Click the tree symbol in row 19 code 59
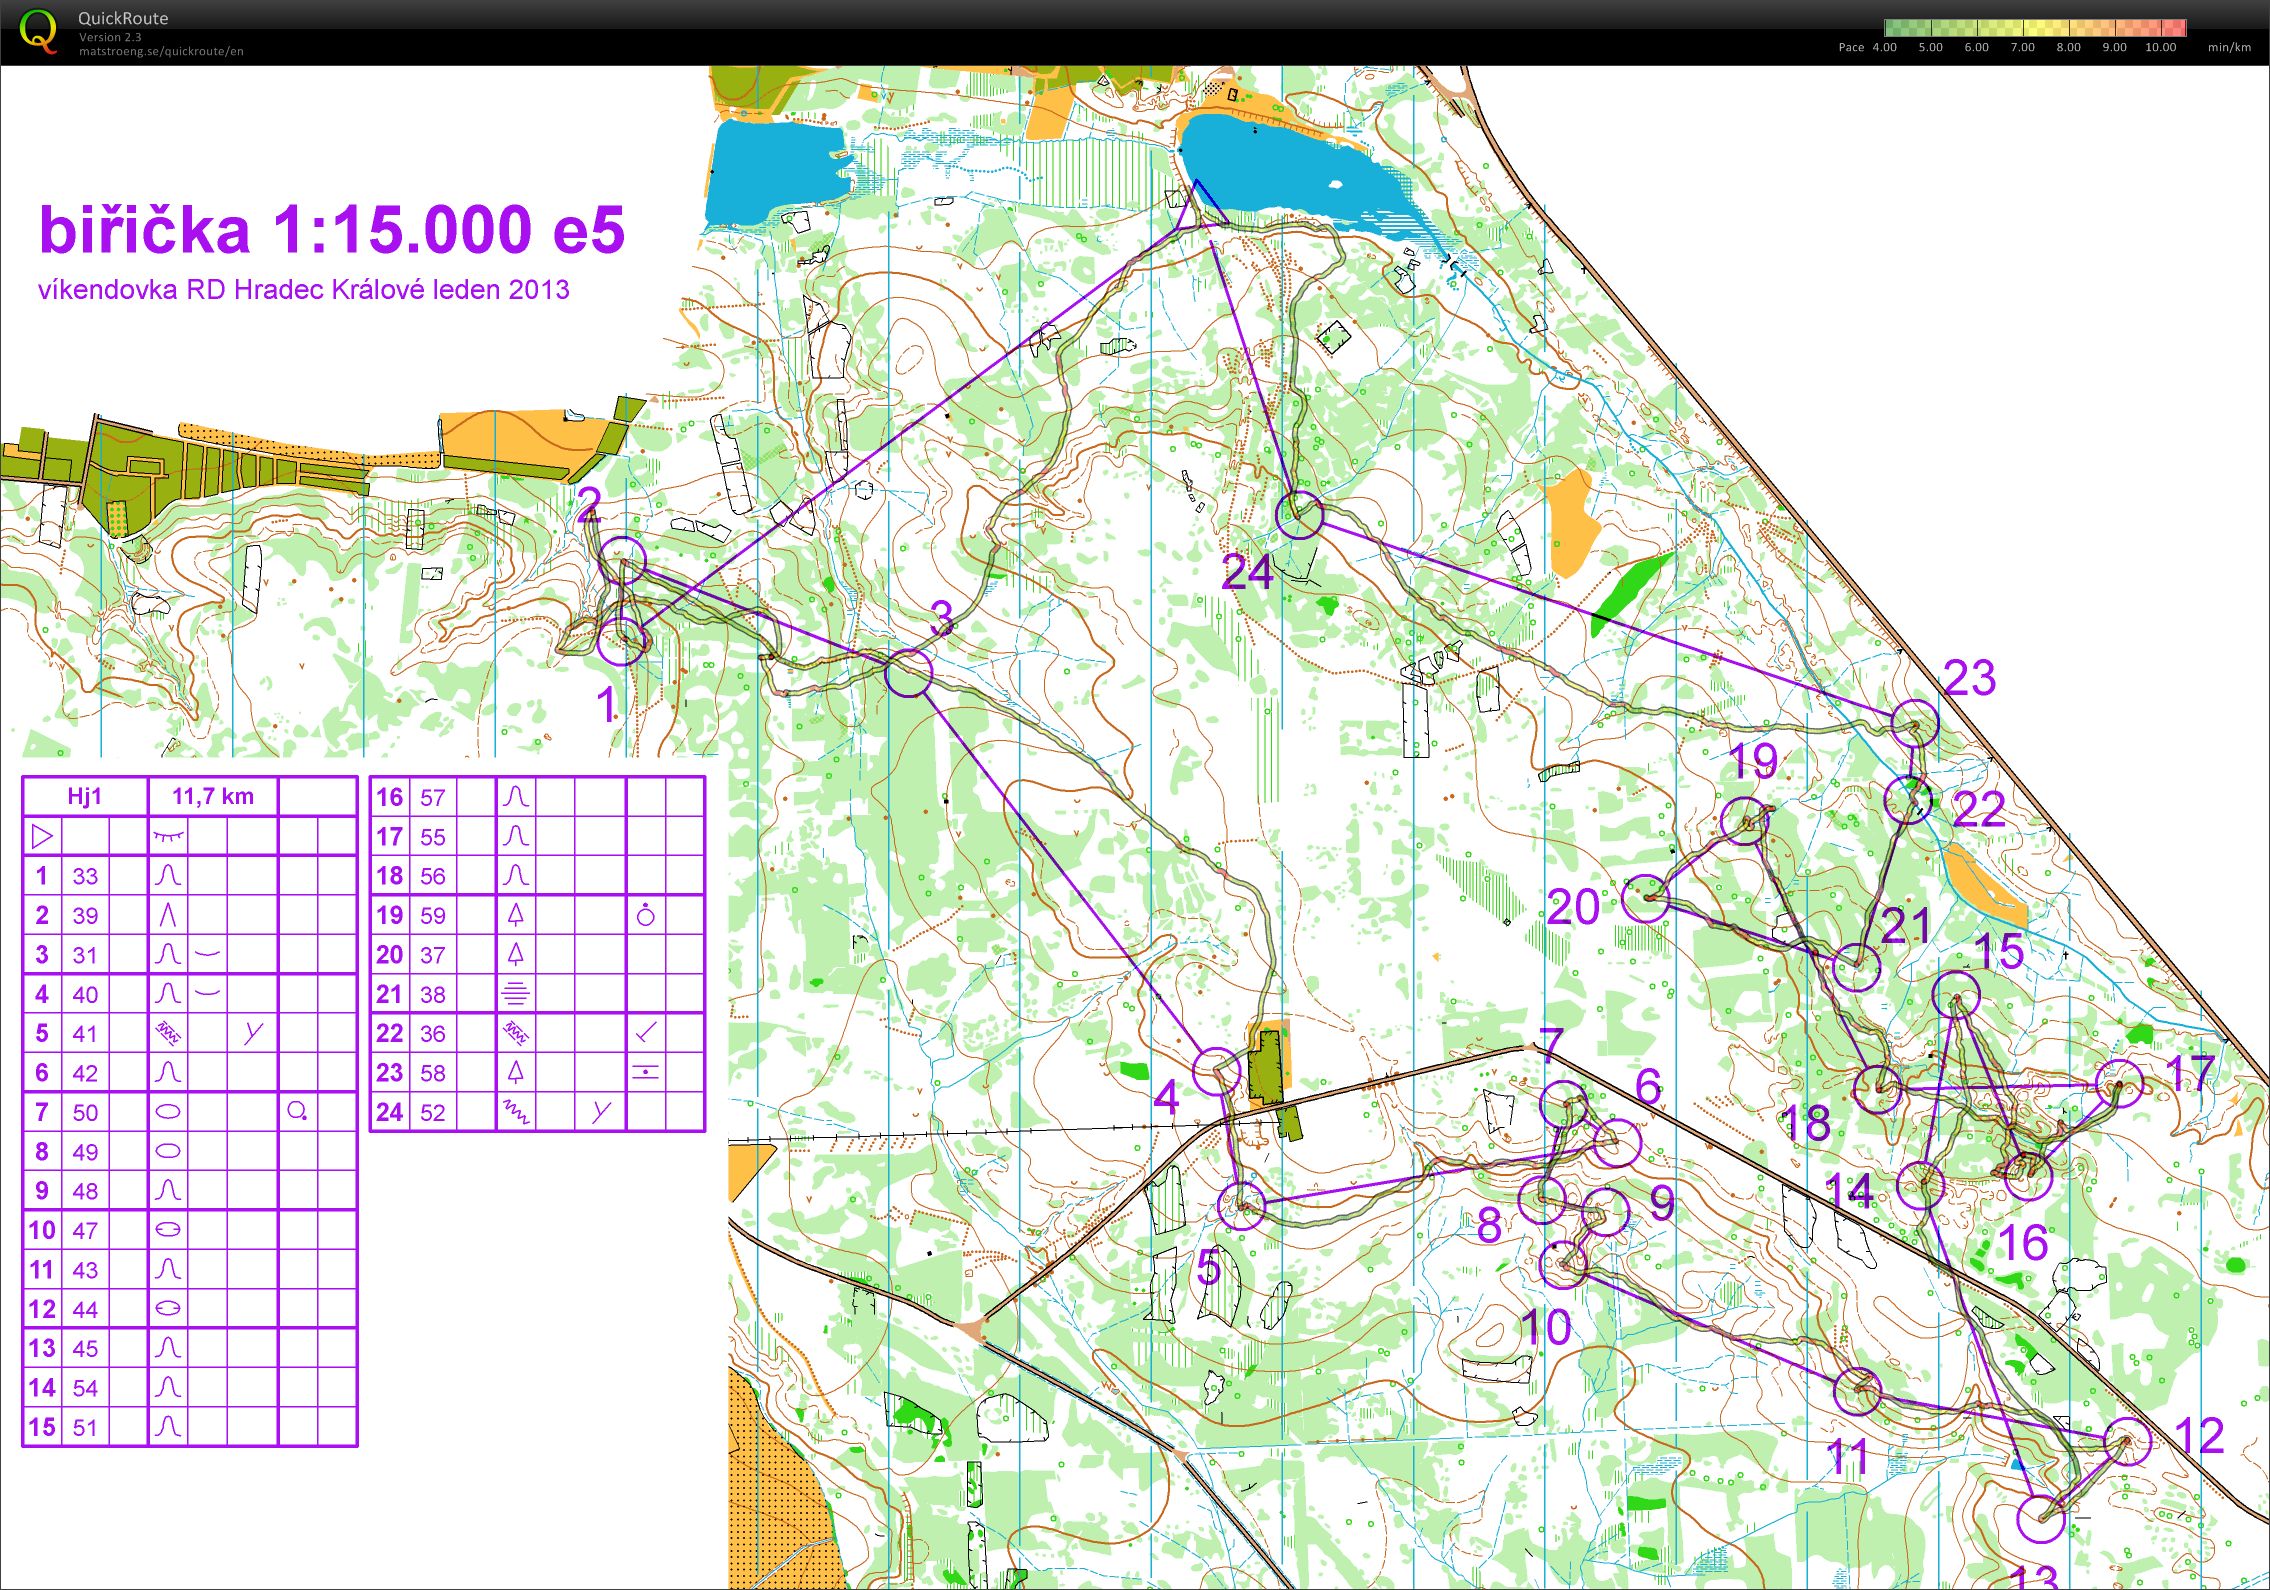 pos(515,914)
